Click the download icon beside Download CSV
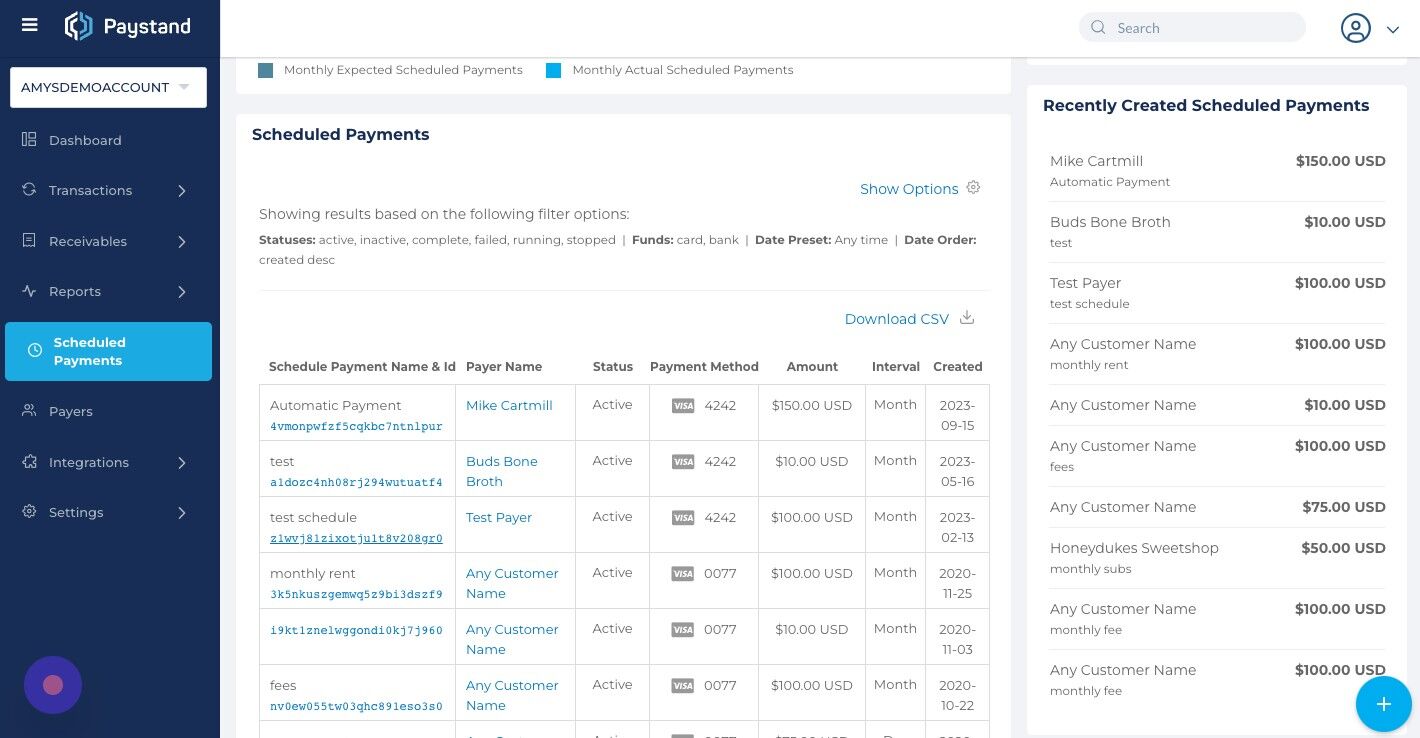Viewport: 1420px width, 738px height. [967, 317]
